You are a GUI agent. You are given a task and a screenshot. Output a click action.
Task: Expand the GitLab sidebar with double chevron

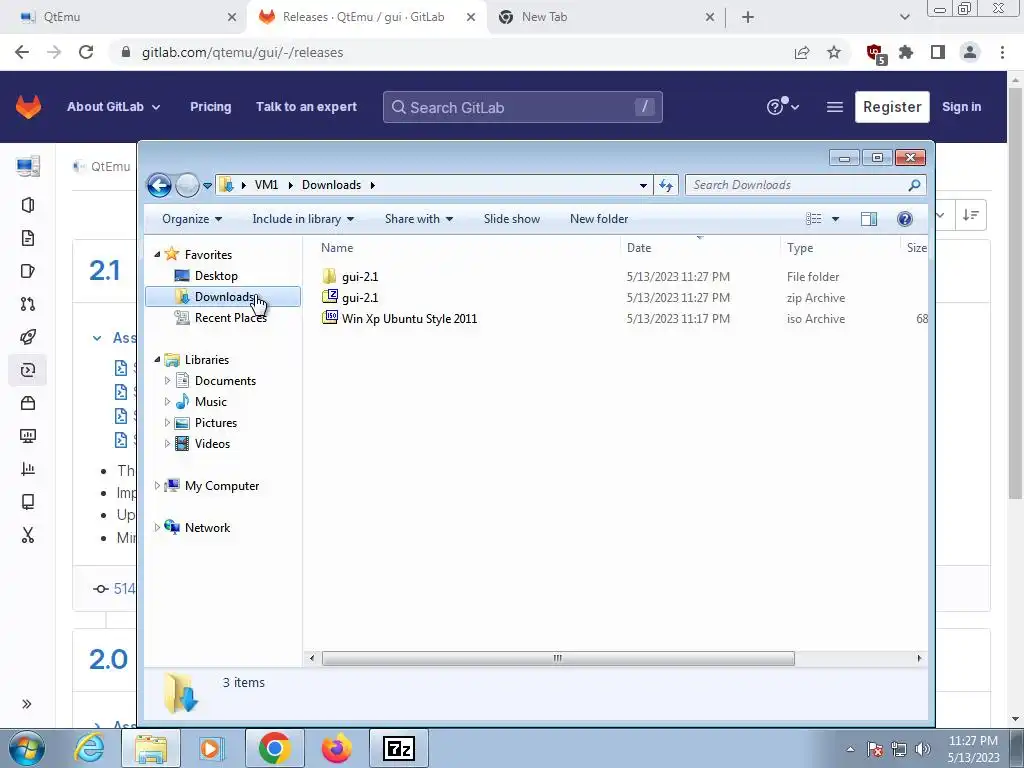pyautogui.click(x=27, y=704)
